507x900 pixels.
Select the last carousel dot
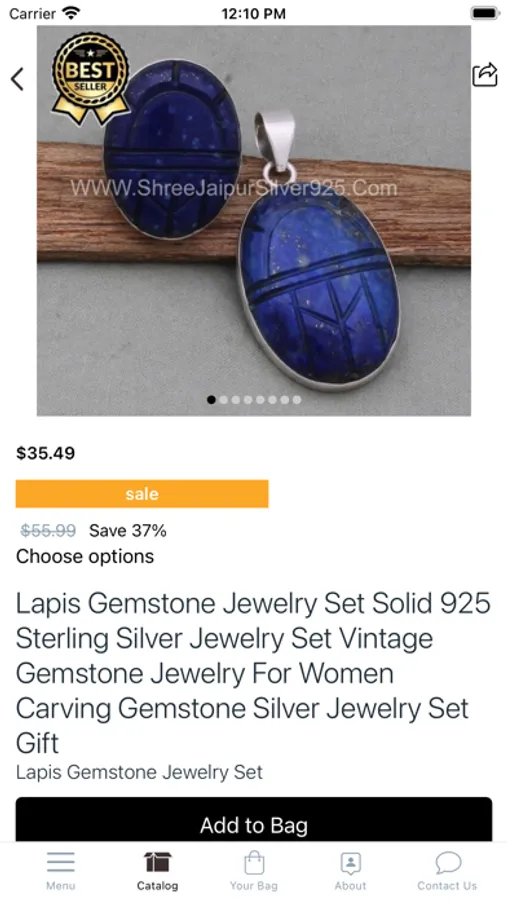pyautogui.click(x=297, y=399)
